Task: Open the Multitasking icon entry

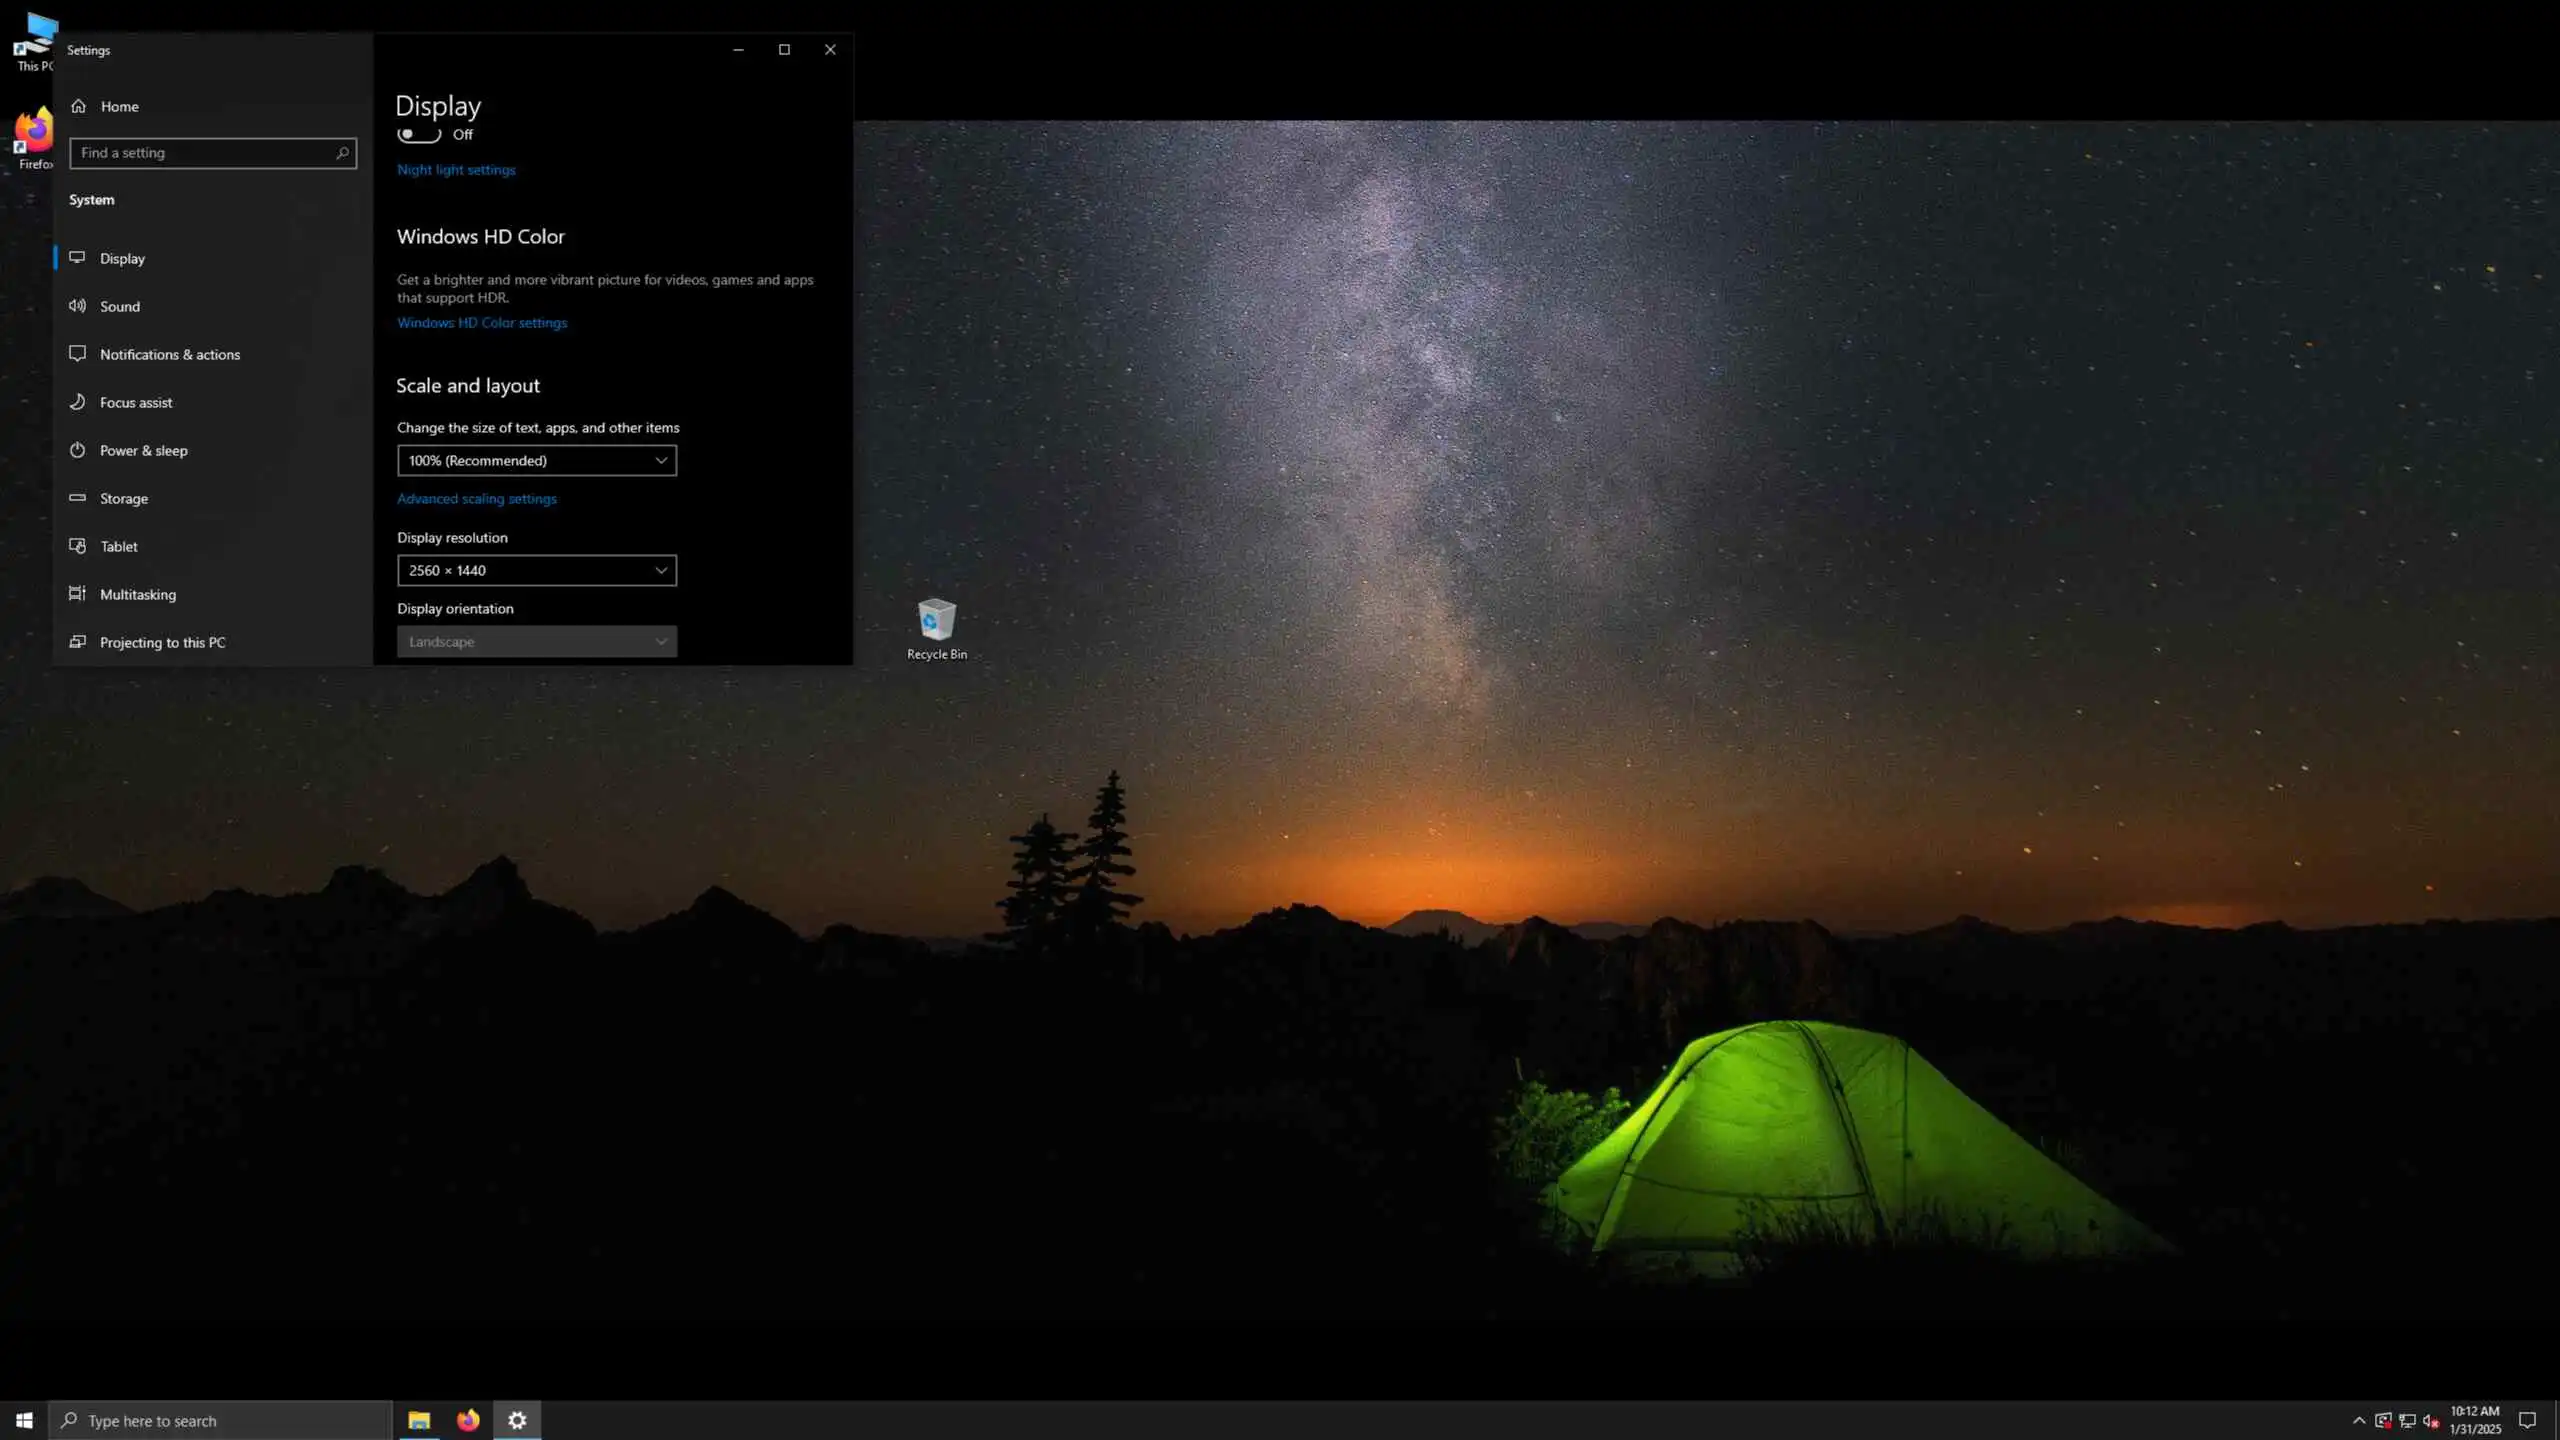Action: click(77, 594)
